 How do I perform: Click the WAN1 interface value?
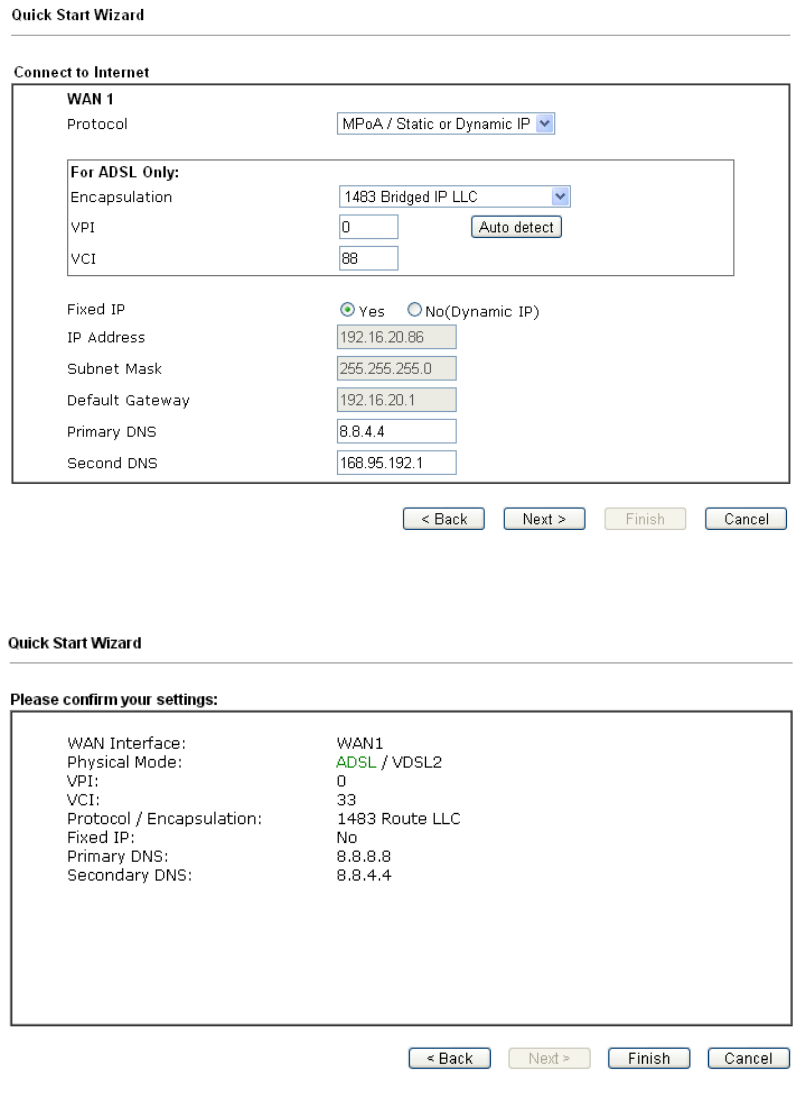click(x=360, y=743)
